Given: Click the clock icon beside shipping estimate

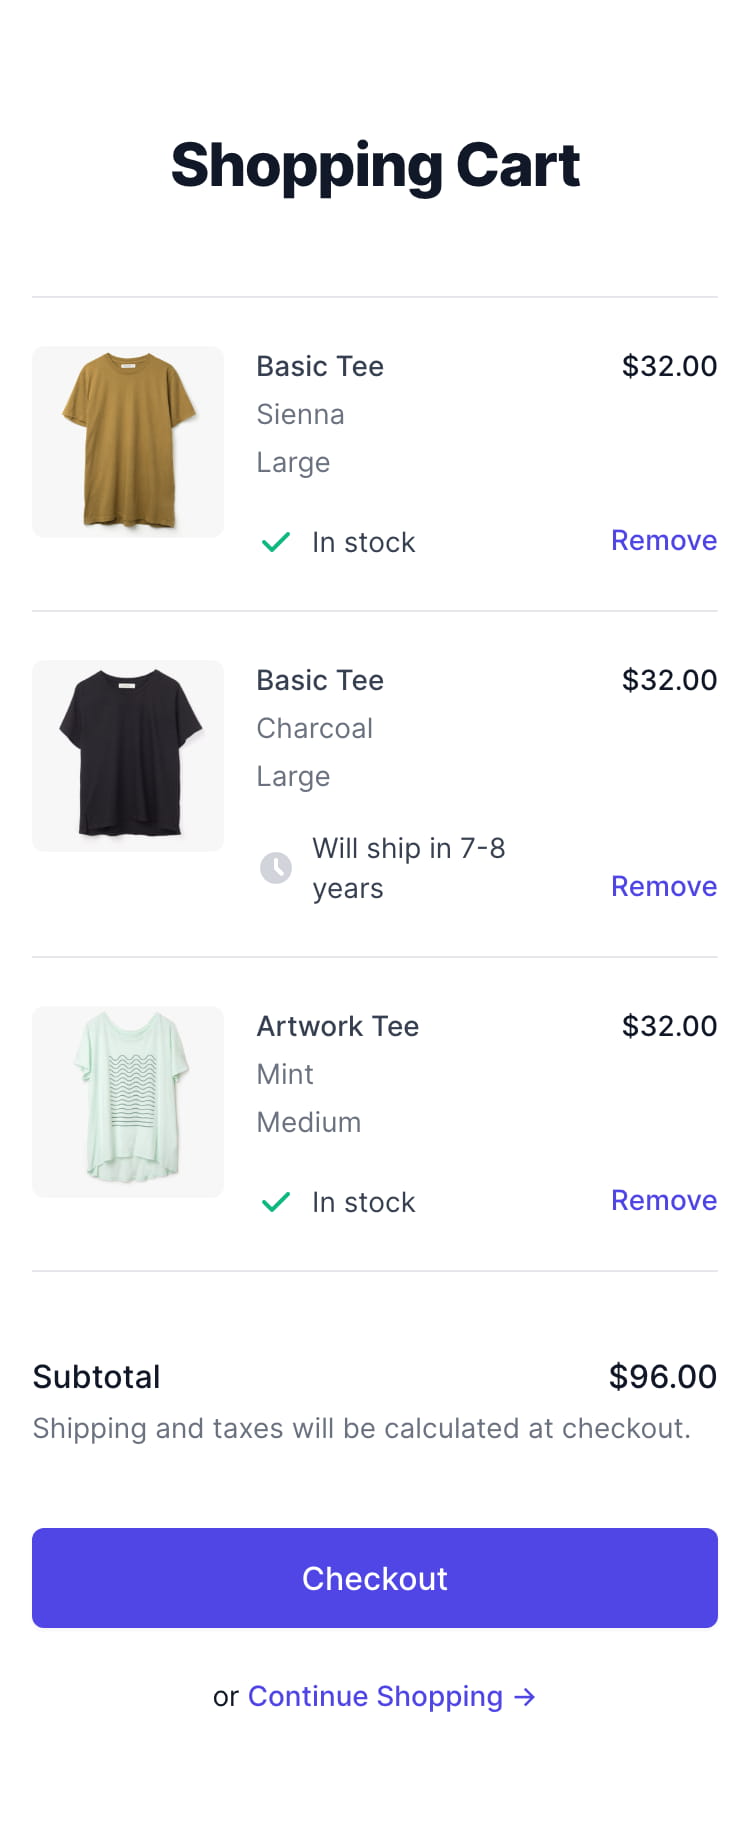Looking at the screenshot, I should tap(276, 867).
